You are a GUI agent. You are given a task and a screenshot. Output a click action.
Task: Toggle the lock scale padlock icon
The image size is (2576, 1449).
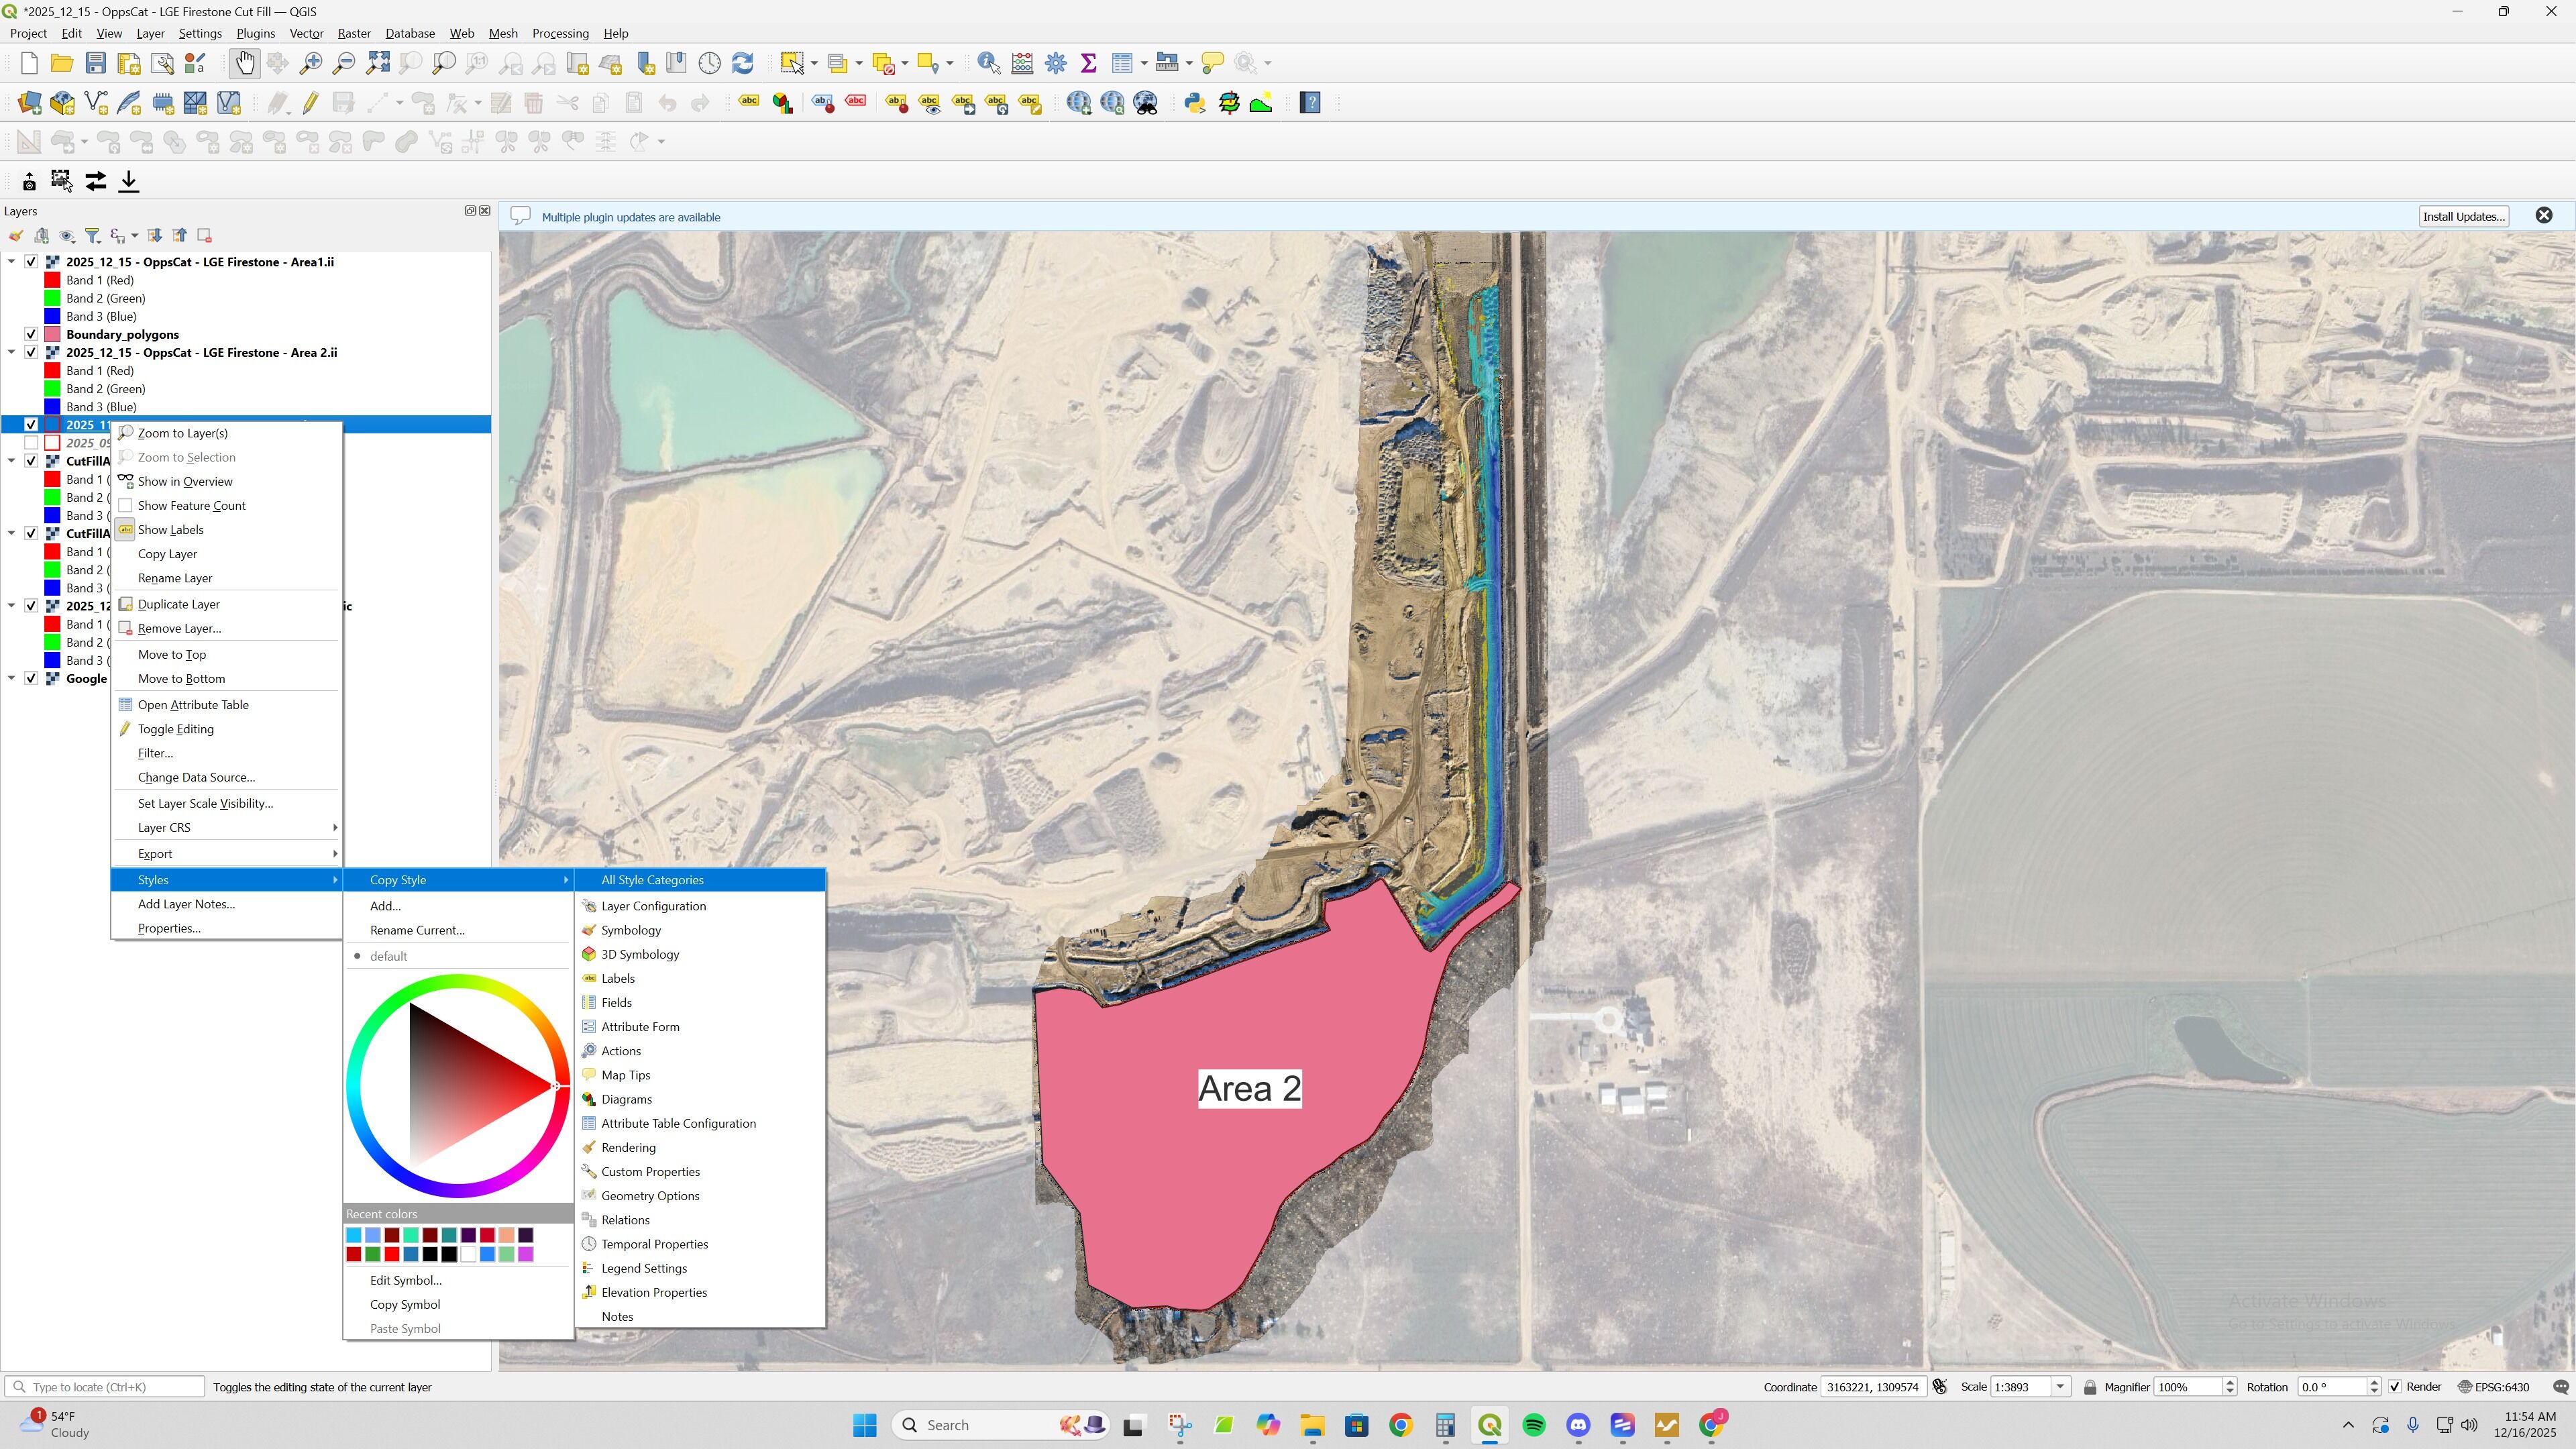click(2090, 1387)
